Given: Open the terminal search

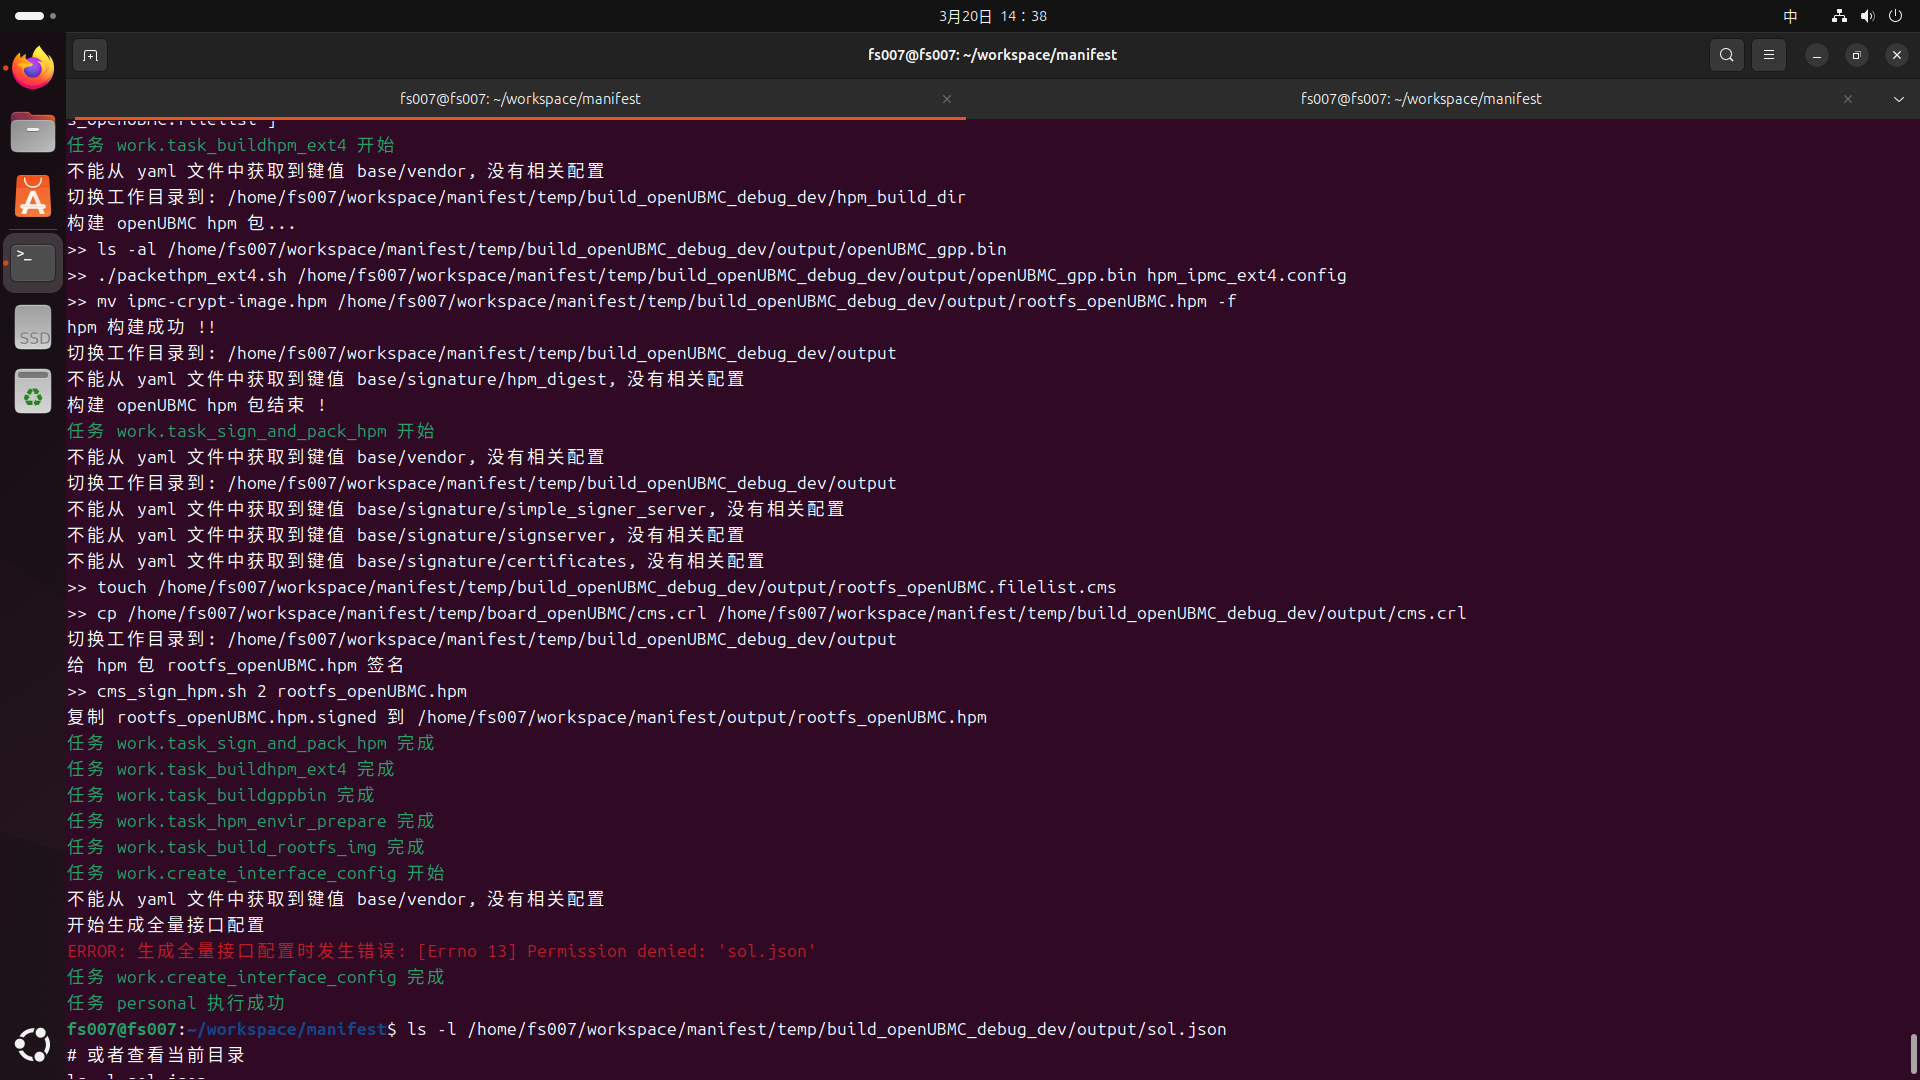Looking at the screenshot, I should [1727, 55].
